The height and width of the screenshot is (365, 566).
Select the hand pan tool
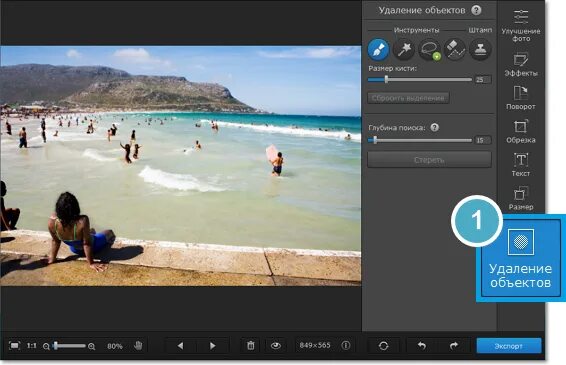click(138, 346)
